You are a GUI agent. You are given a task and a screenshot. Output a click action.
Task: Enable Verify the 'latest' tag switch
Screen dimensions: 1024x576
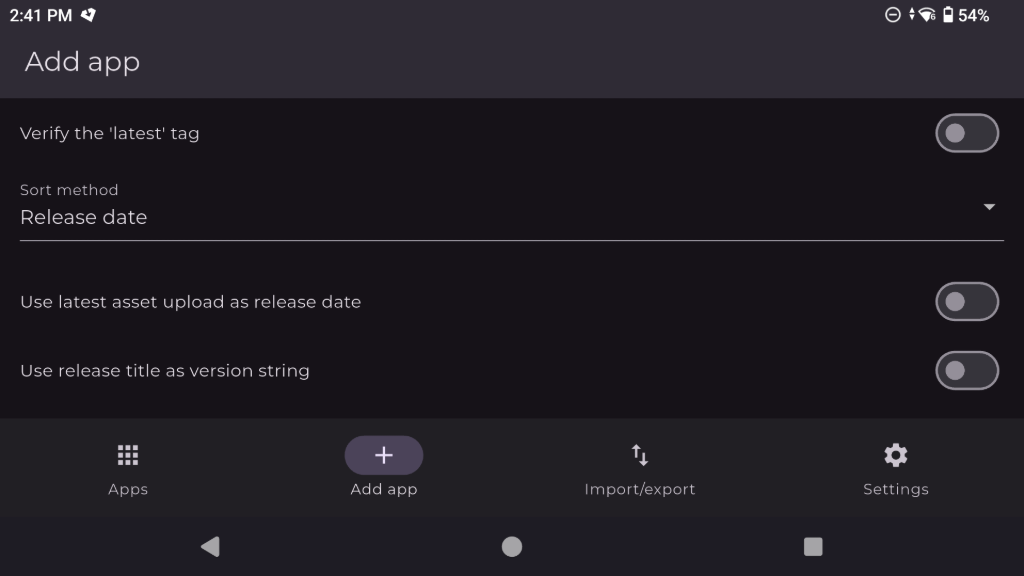(x=966, y=133)
